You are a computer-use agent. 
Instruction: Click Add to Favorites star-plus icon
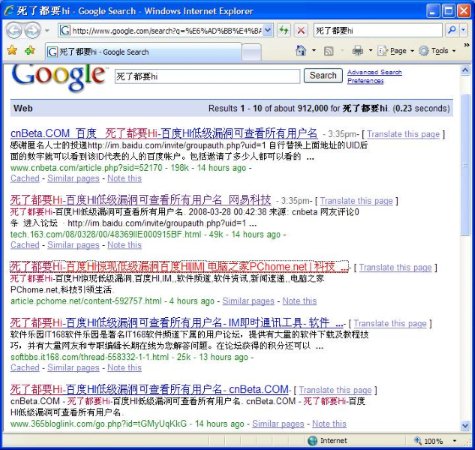point(30,51)
